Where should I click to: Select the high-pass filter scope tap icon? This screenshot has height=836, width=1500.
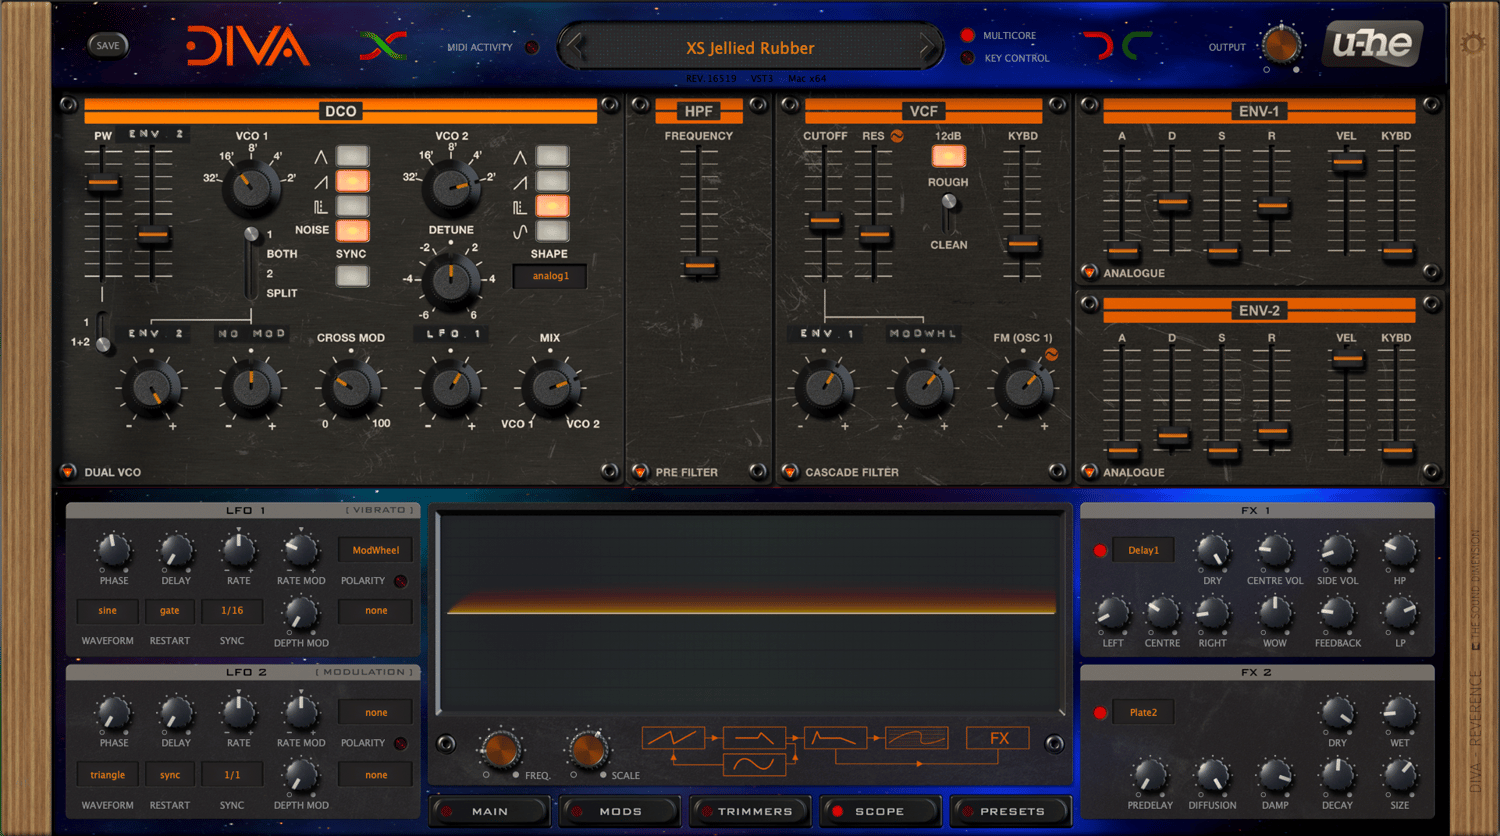(x=754, y=738)
